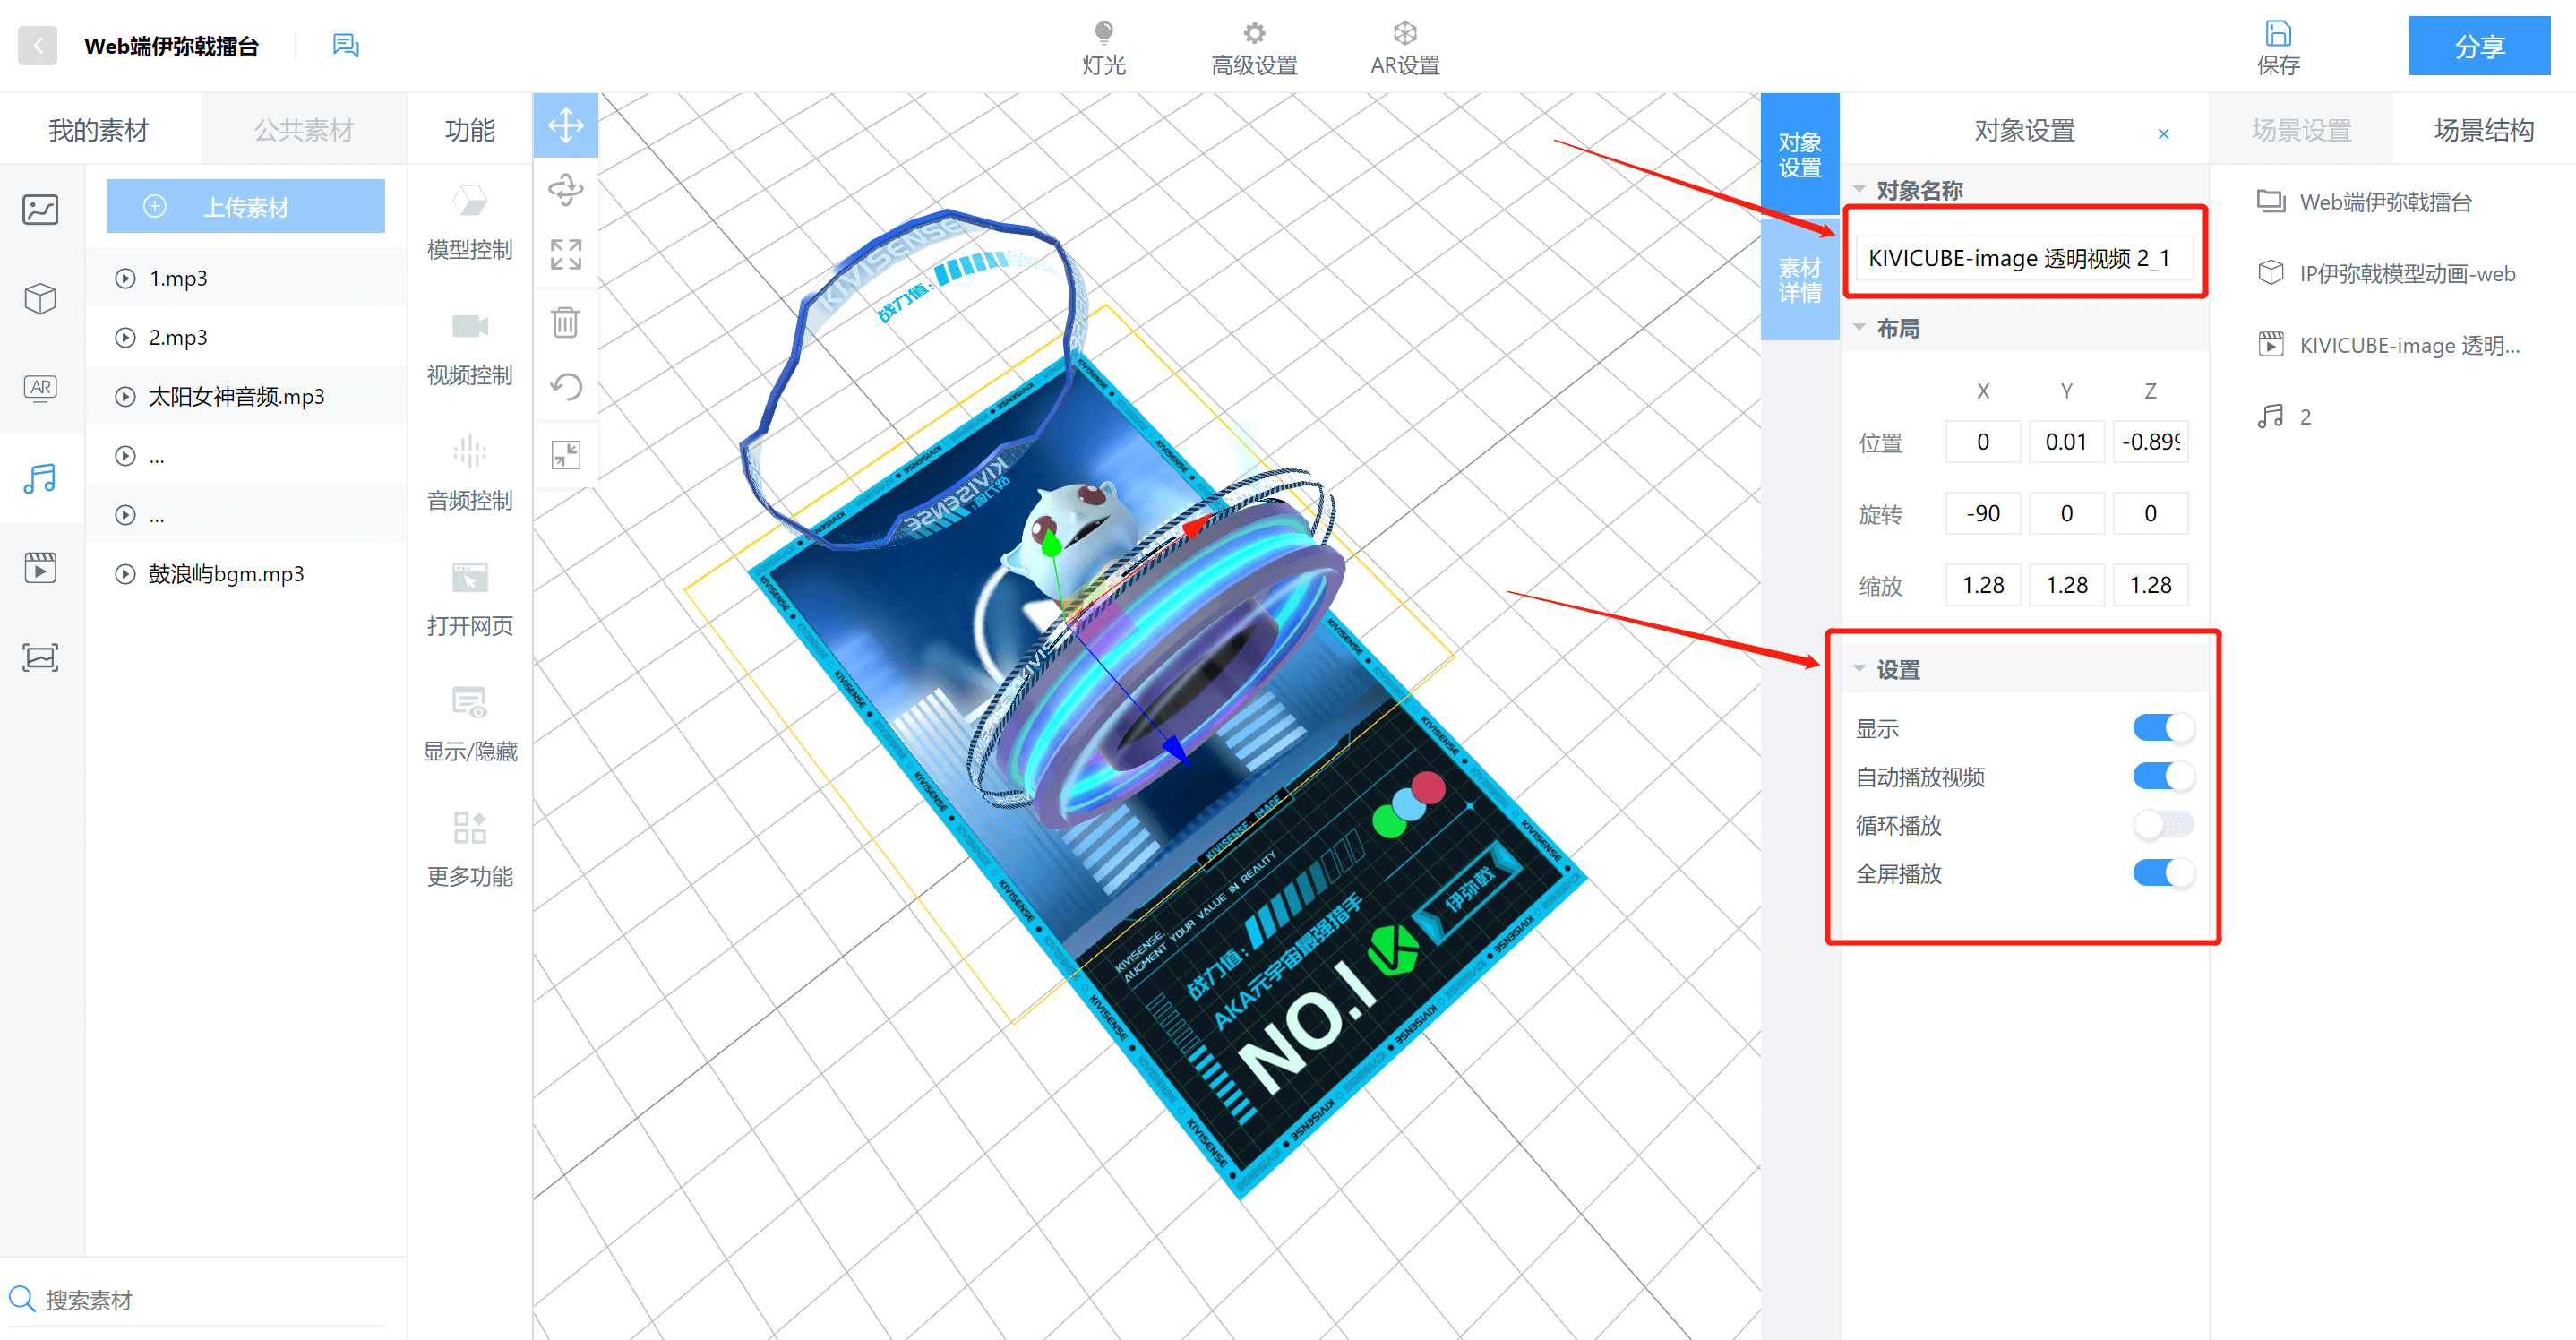The height and width of the screenshot is (1340, 2576).
Task: Edit scale X value 1.28
Action: point(1982,585)
